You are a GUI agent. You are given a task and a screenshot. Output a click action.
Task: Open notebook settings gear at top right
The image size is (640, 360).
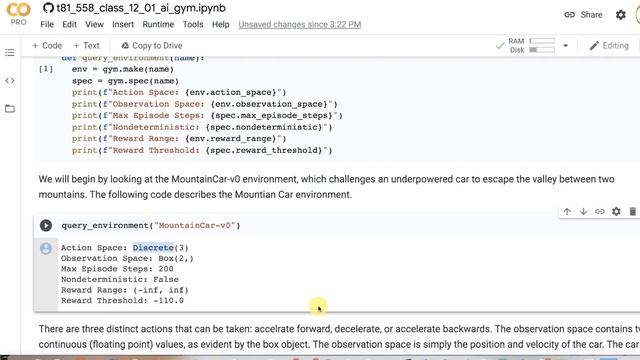click(x=621, y=15)
